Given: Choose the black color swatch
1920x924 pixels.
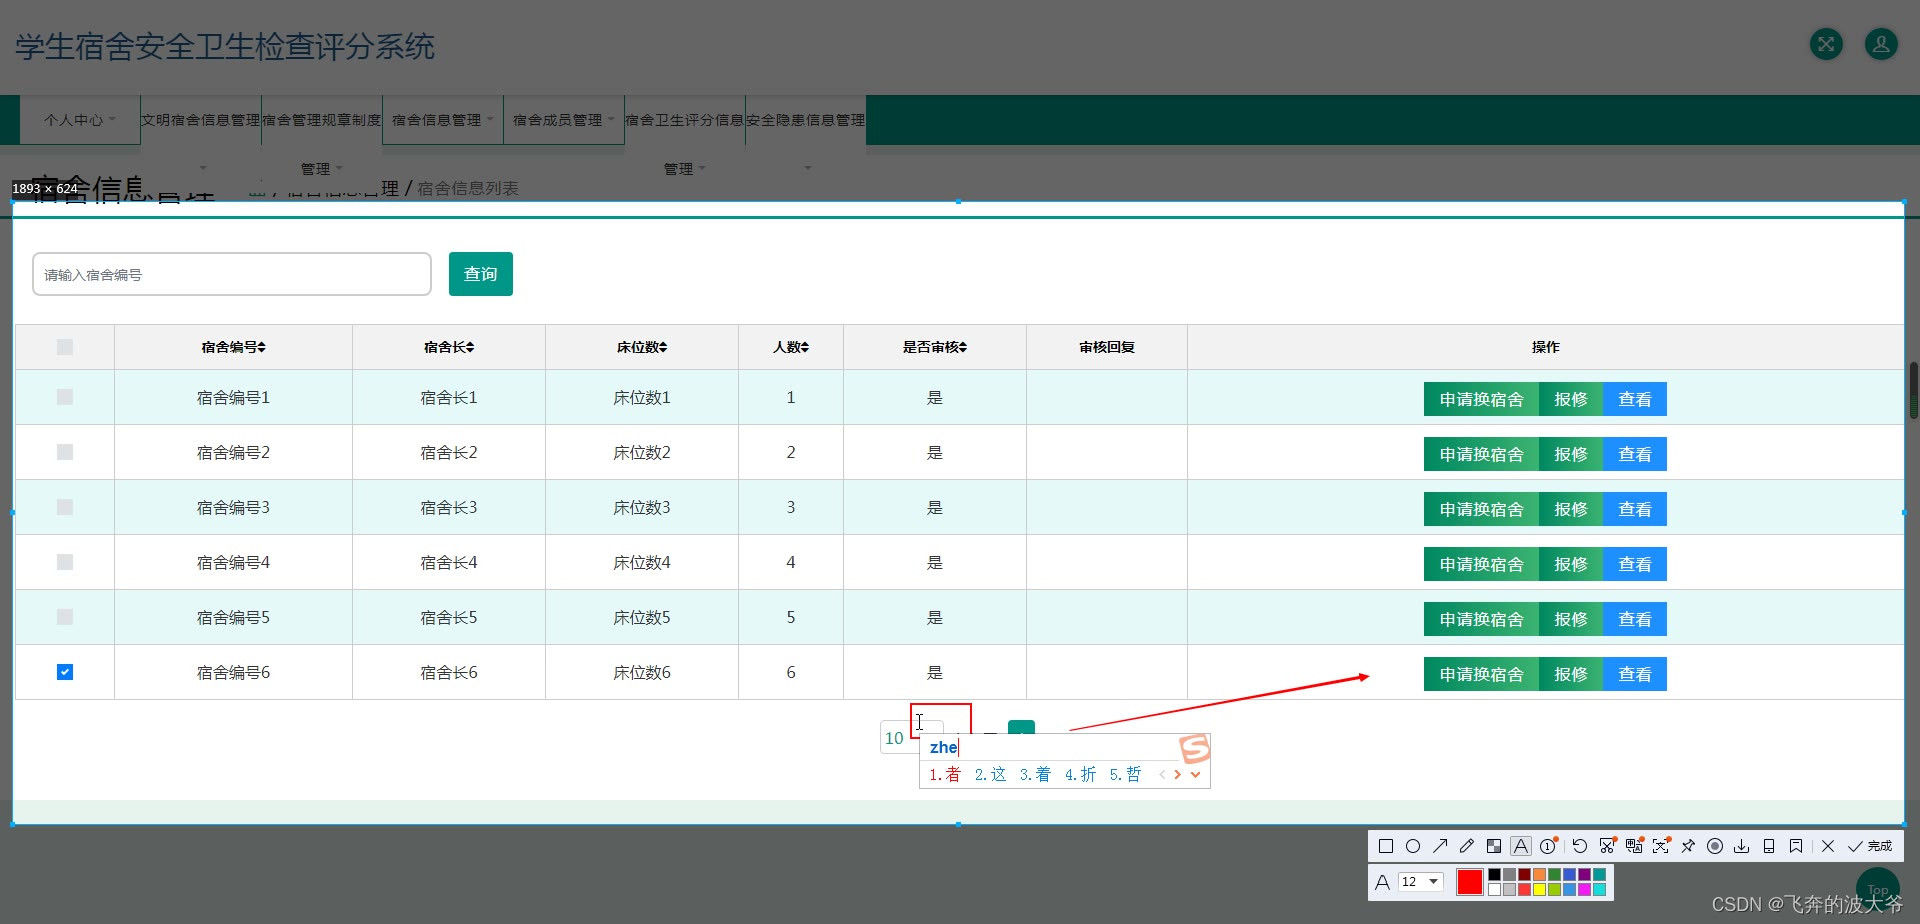Looking at the screenshot, I should (1494, 875).
